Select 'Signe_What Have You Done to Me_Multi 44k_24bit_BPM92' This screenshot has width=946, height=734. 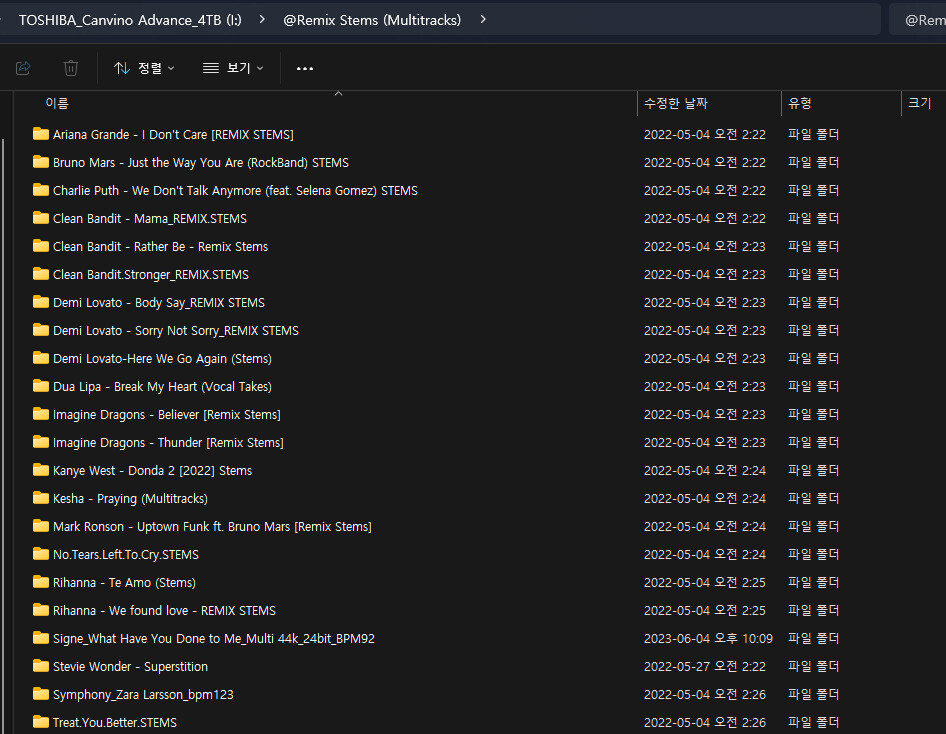[214, 639]
